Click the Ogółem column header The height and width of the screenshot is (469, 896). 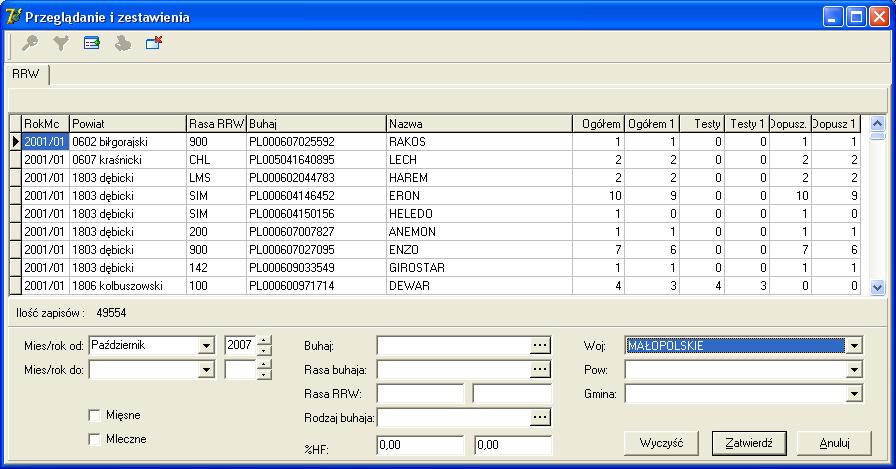tap(598, 123)
